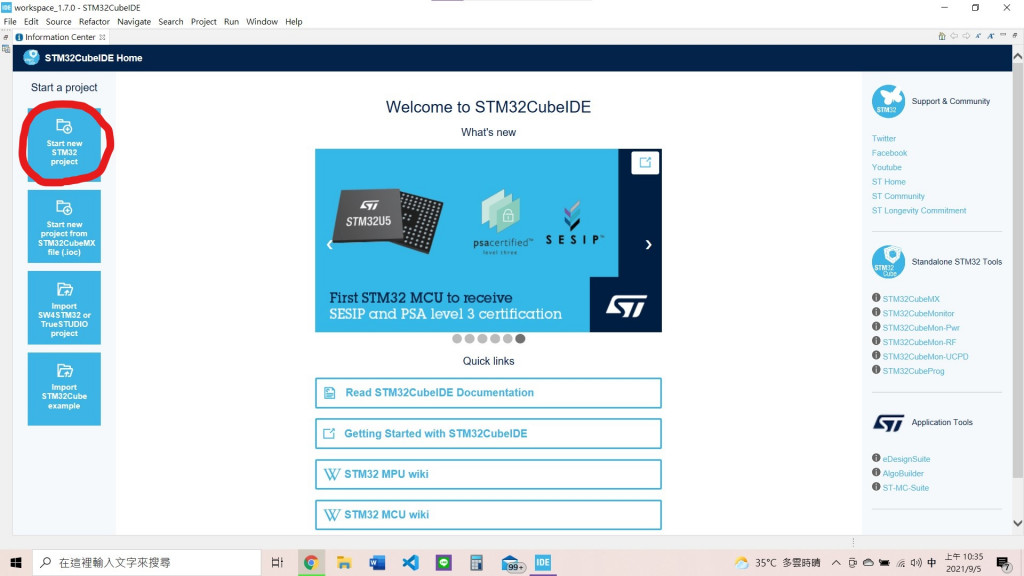Open the ST-MC-Suite link

coord(906,488)
